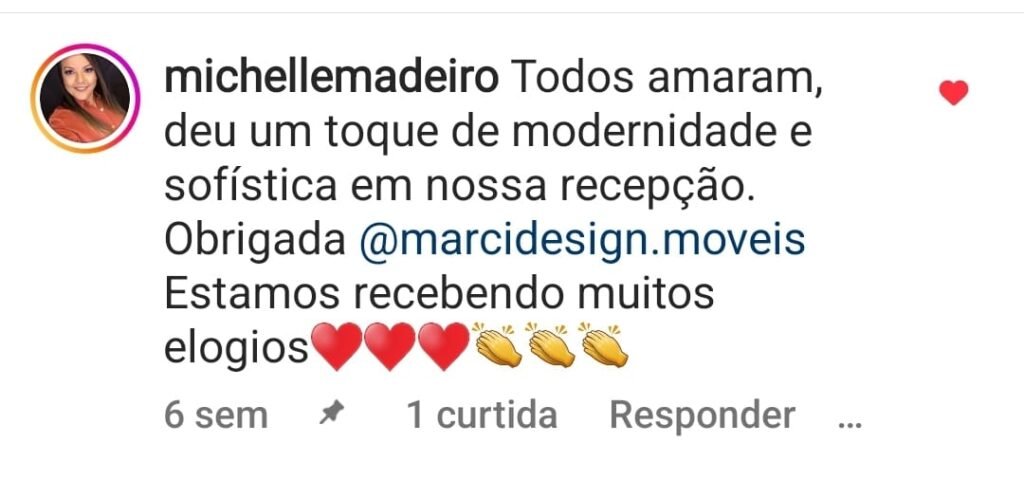Click the middle clapping hands emoji
1024x480 pixels.
click(551, 344)
